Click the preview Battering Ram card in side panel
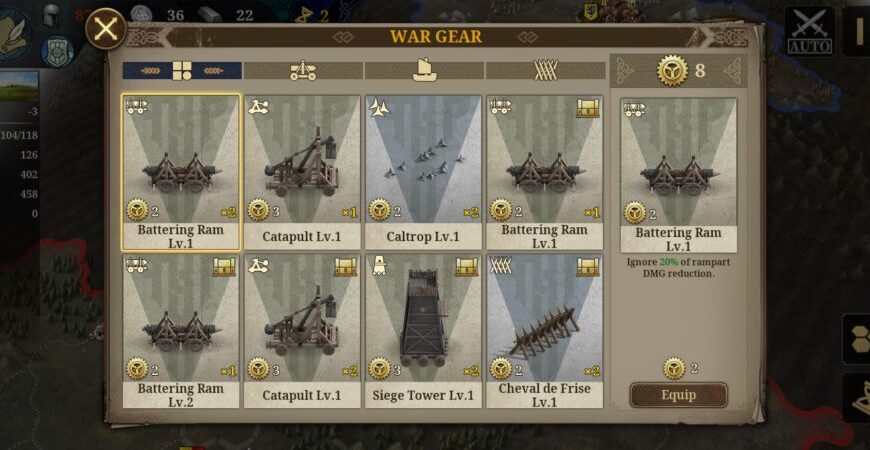This screenshot has height=450, width=870. (679, 175)
